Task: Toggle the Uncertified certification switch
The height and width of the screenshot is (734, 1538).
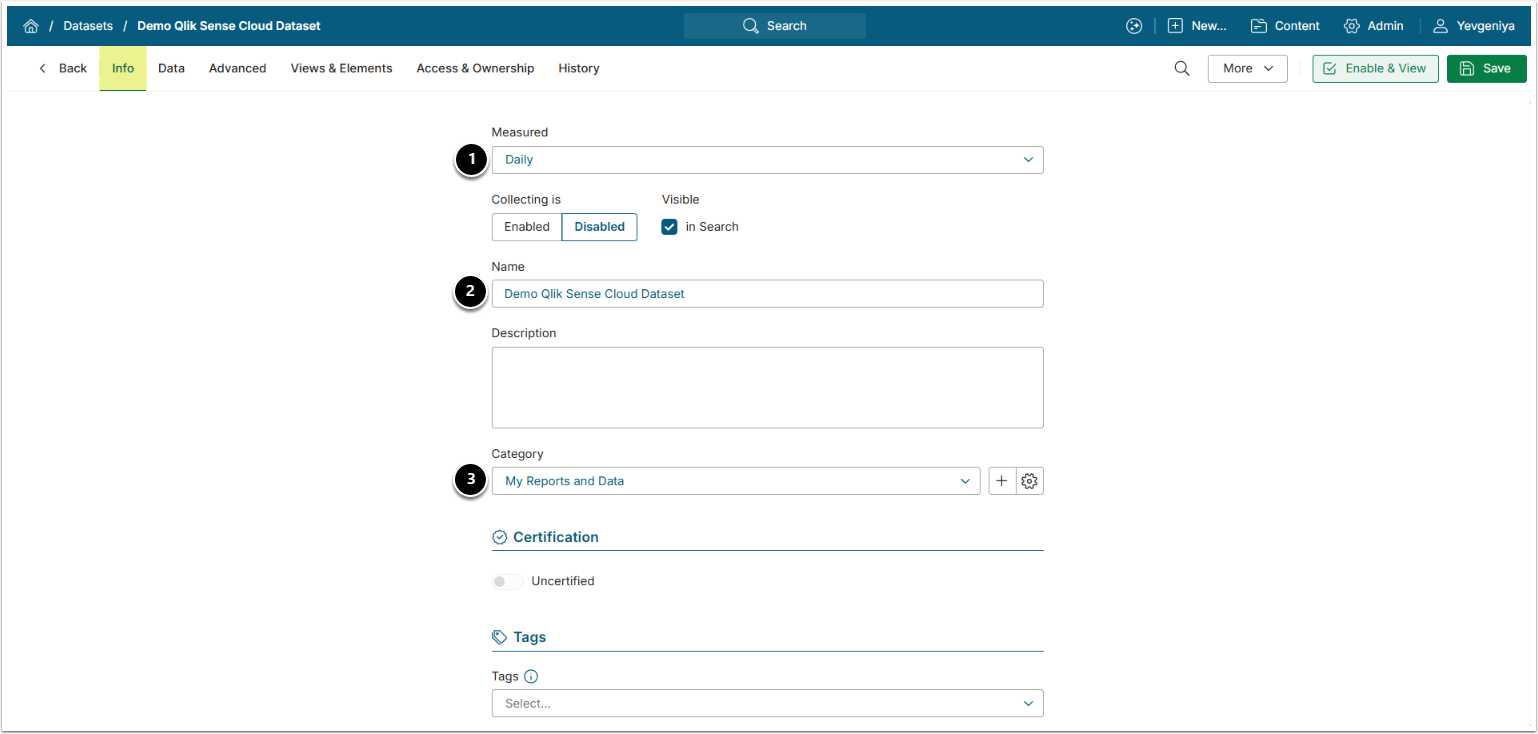Action: (x=507, y=581)
